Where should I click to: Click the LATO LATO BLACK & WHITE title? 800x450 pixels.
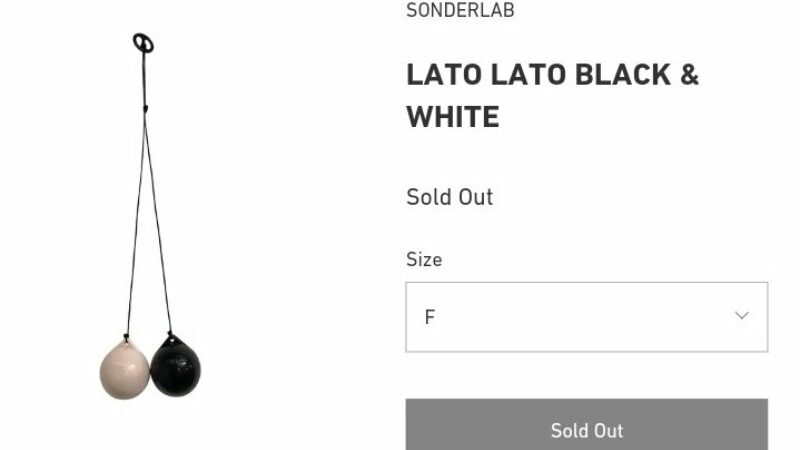coord(552,96)
